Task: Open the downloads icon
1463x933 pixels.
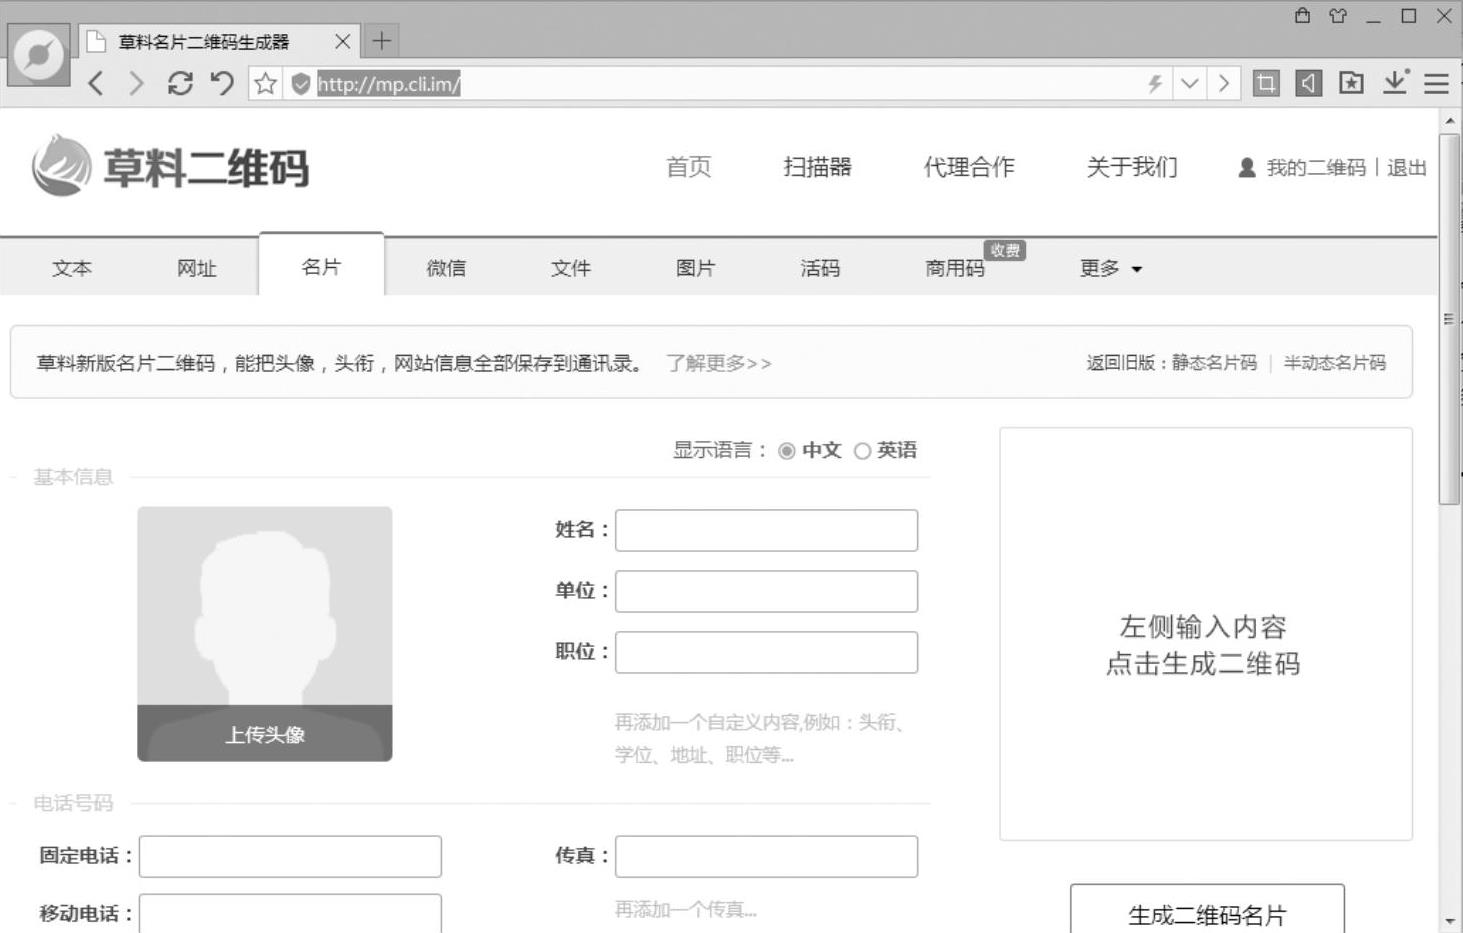Action: [x=1395, y=82]
